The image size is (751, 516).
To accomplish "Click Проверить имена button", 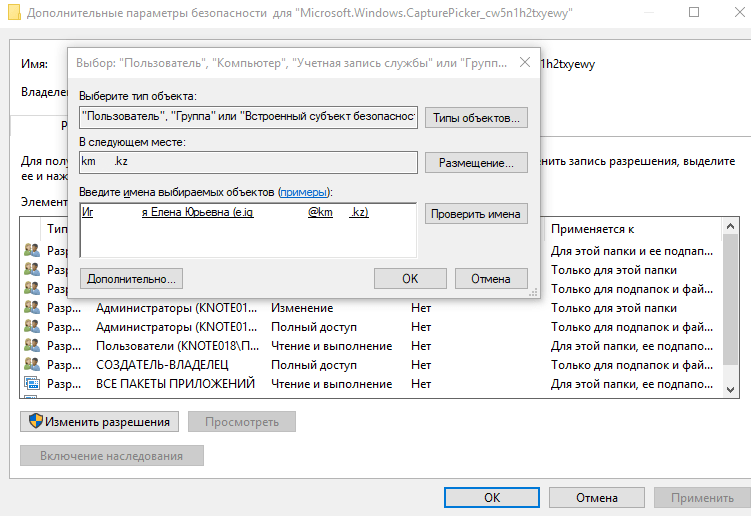I will [476, 214].
